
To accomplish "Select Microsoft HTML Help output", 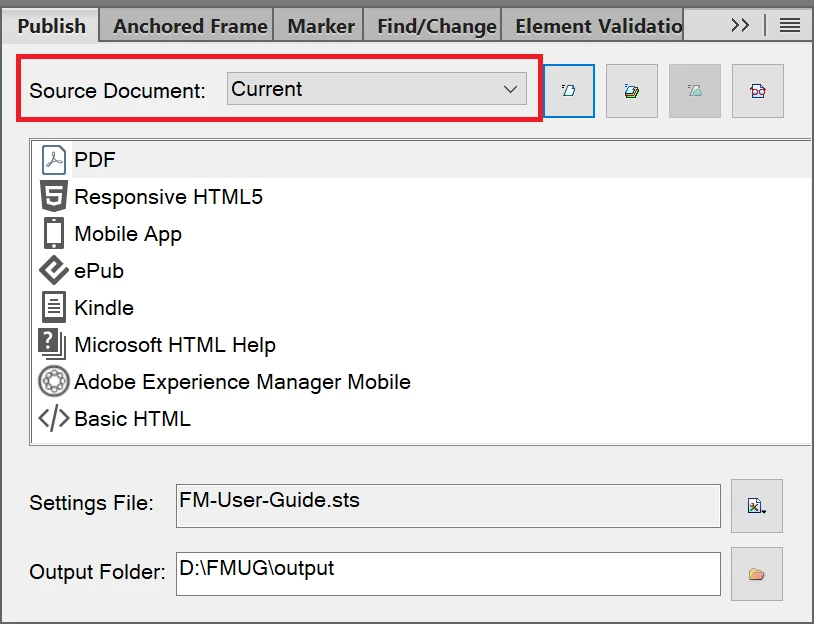I will coord(422,345).
